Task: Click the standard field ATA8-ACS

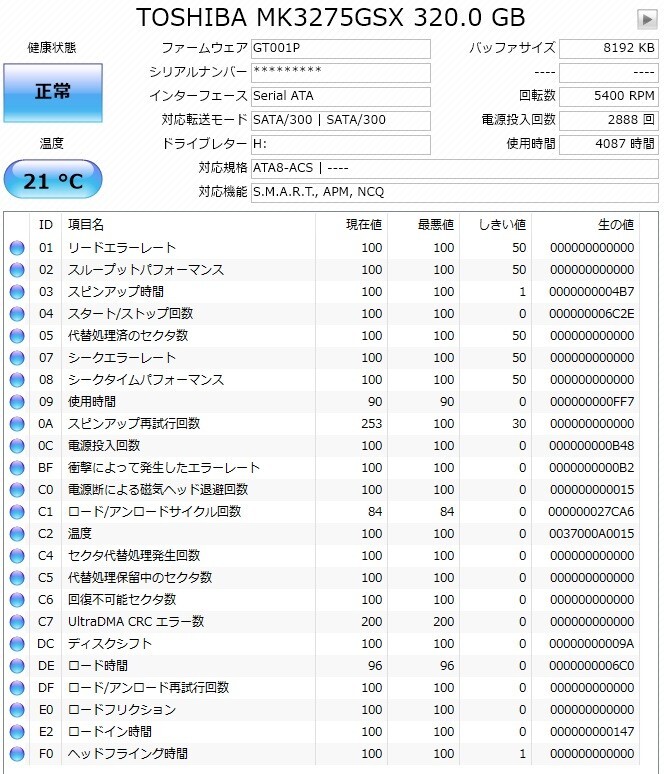Action: click(455, 168)
